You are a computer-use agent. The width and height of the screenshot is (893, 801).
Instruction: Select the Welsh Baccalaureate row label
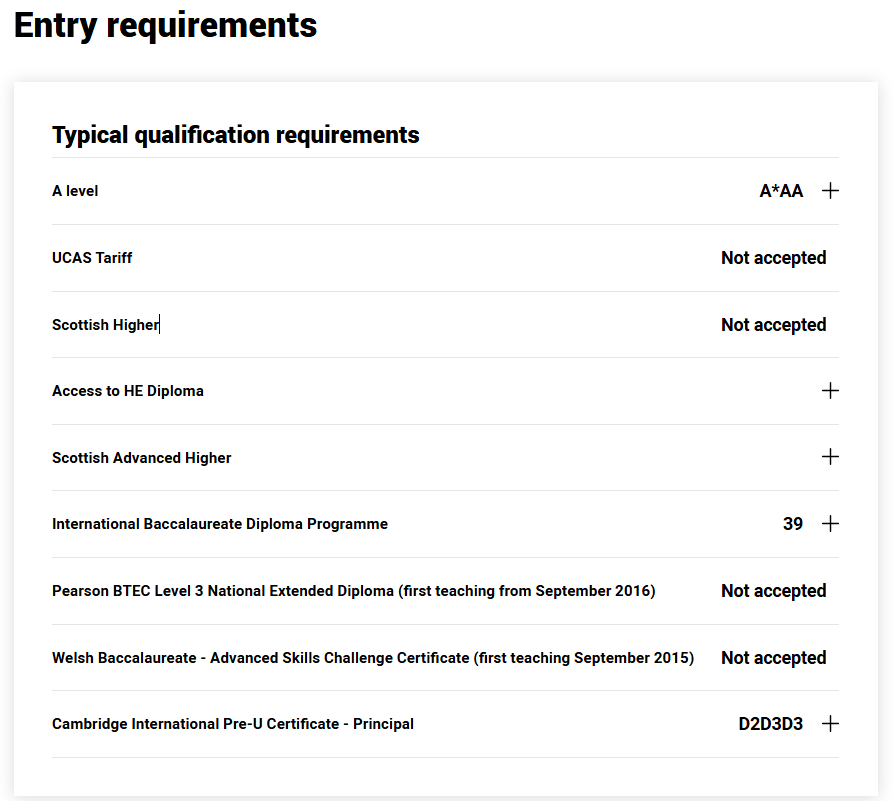373,657
